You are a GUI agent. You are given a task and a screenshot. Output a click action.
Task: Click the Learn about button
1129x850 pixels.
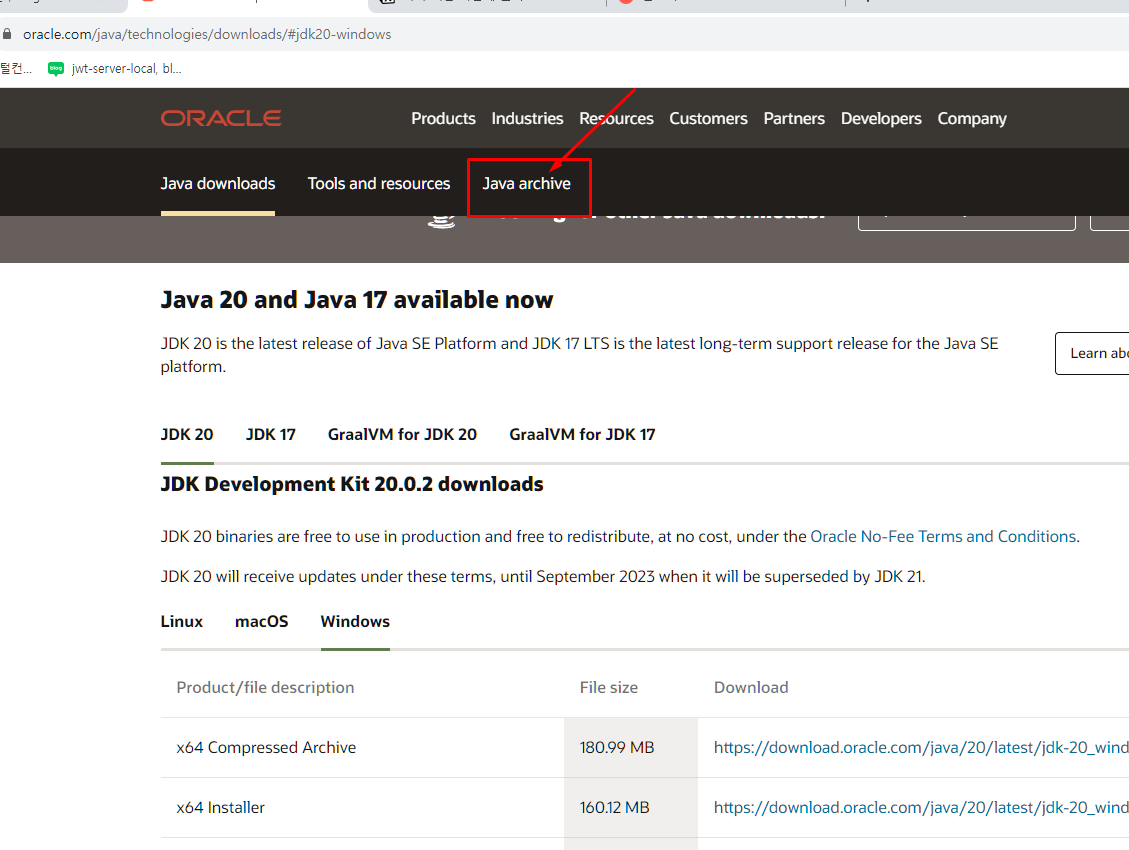1092,353
